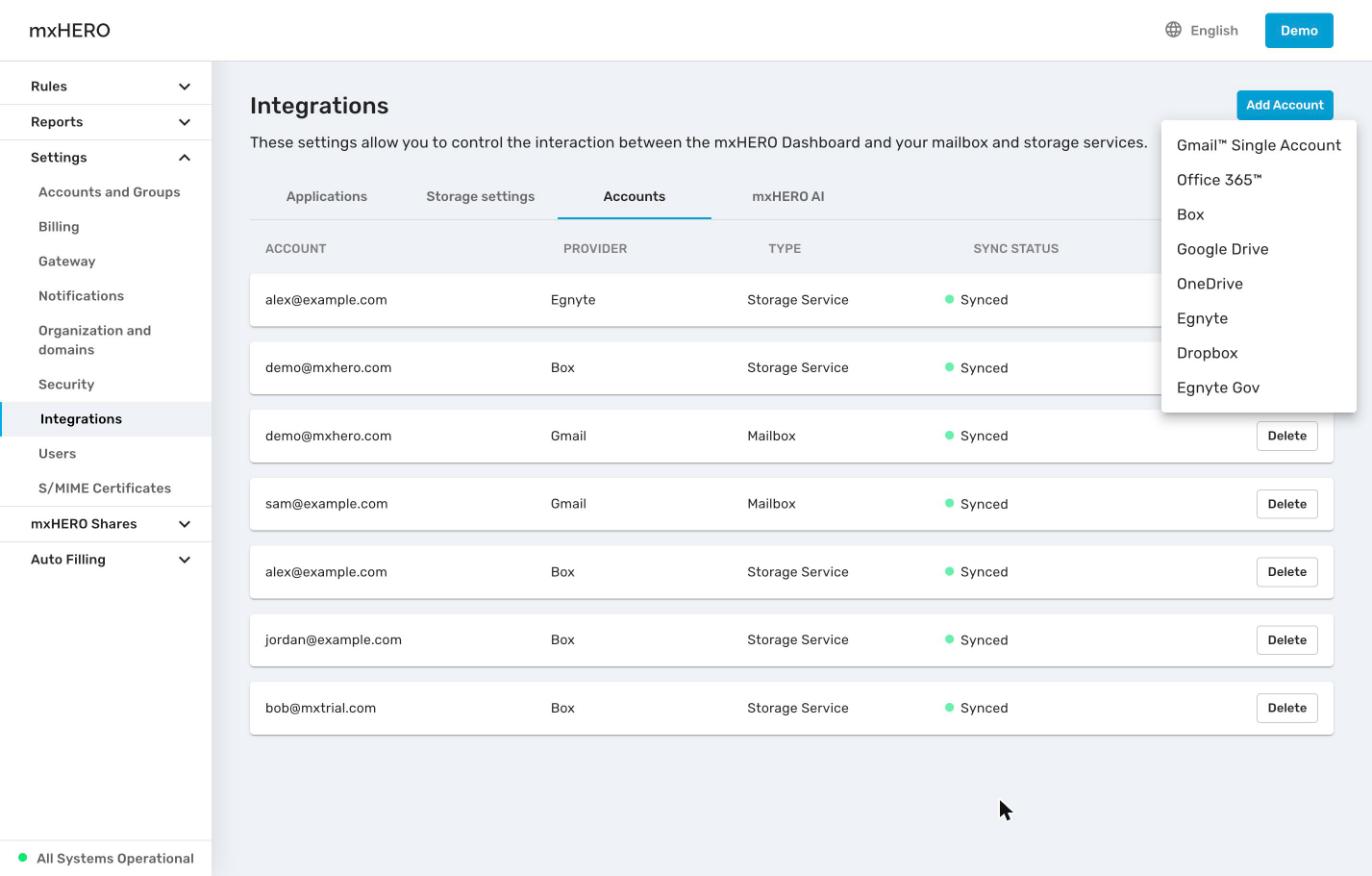Open Organization and domains
The height and width of the screenshot is (876, 1372).
click(x=95, y=340)
